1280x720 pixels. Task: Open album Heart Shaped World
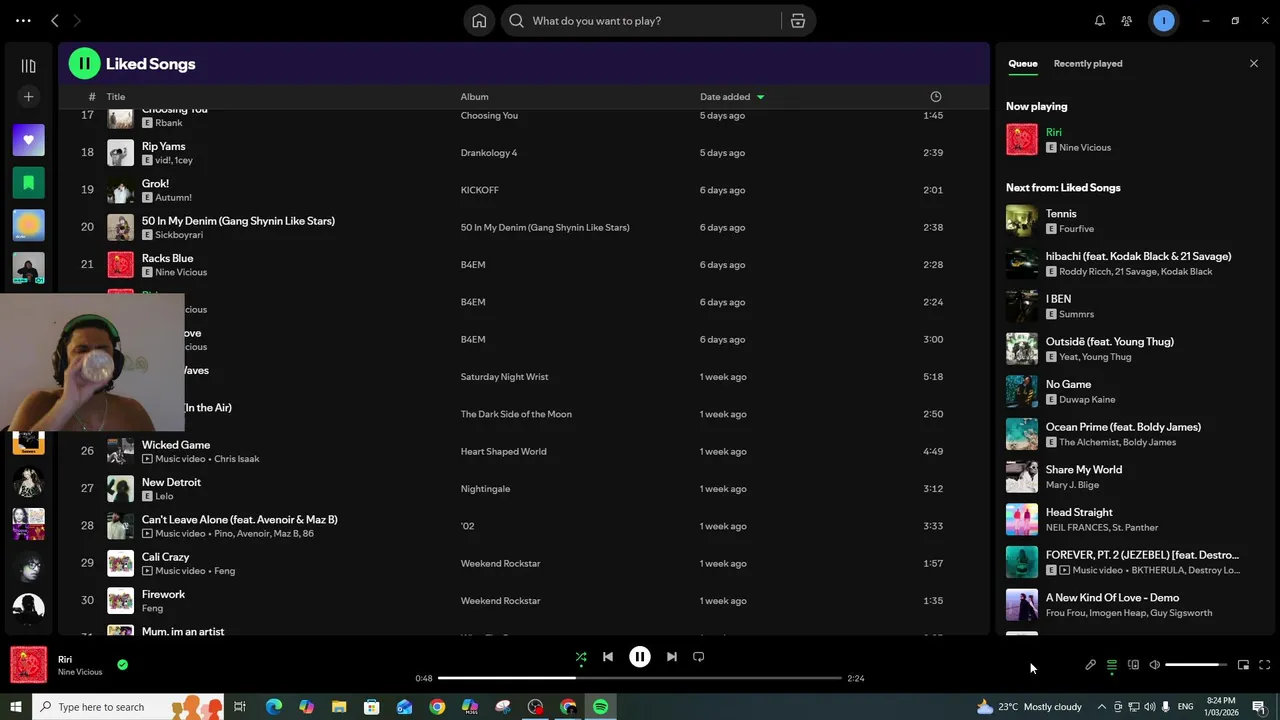(503, 451)
